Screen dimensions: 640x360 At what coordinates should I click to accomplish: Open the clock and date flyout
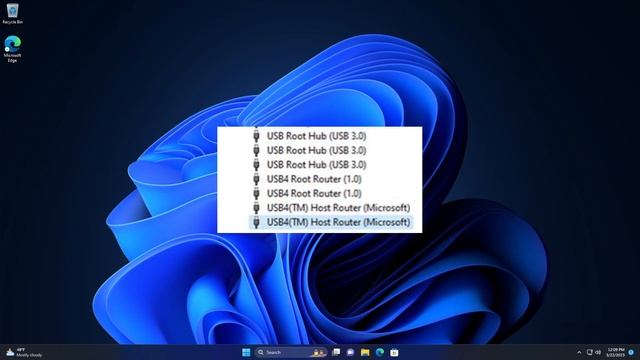point(616,352)
